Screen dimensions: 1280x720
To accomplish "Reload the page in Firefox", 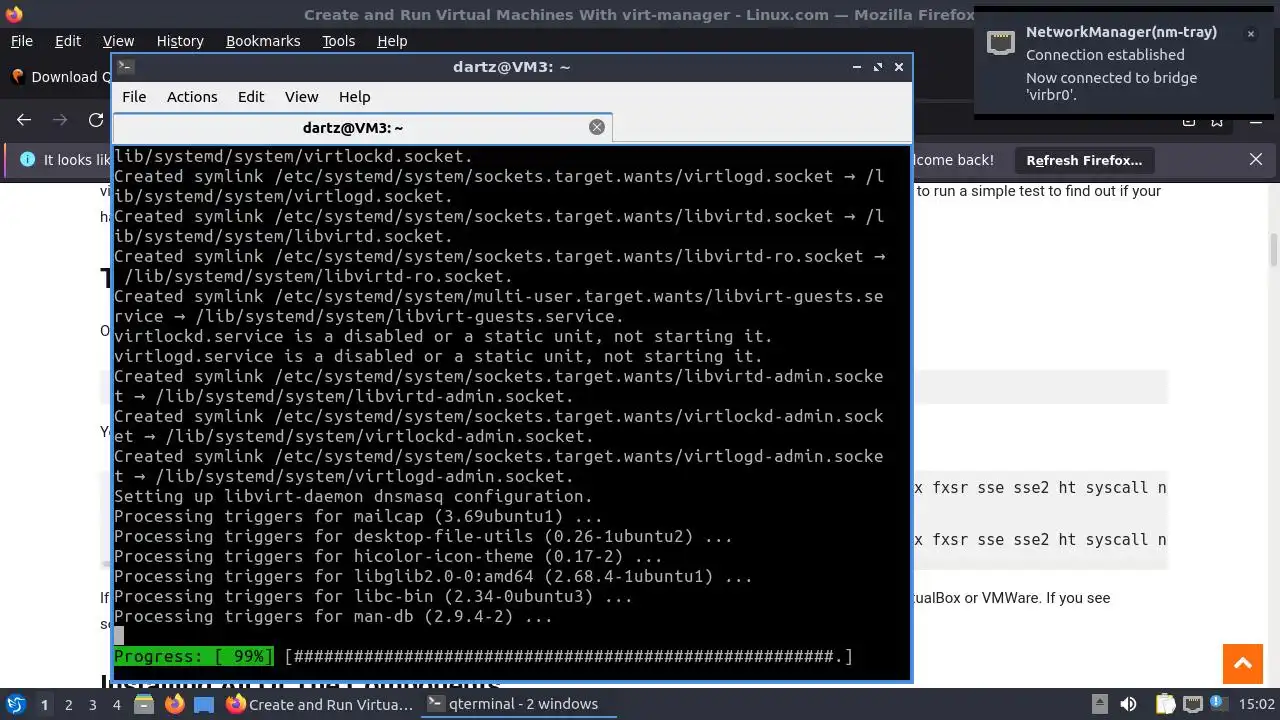I will (x=96, y=120).
